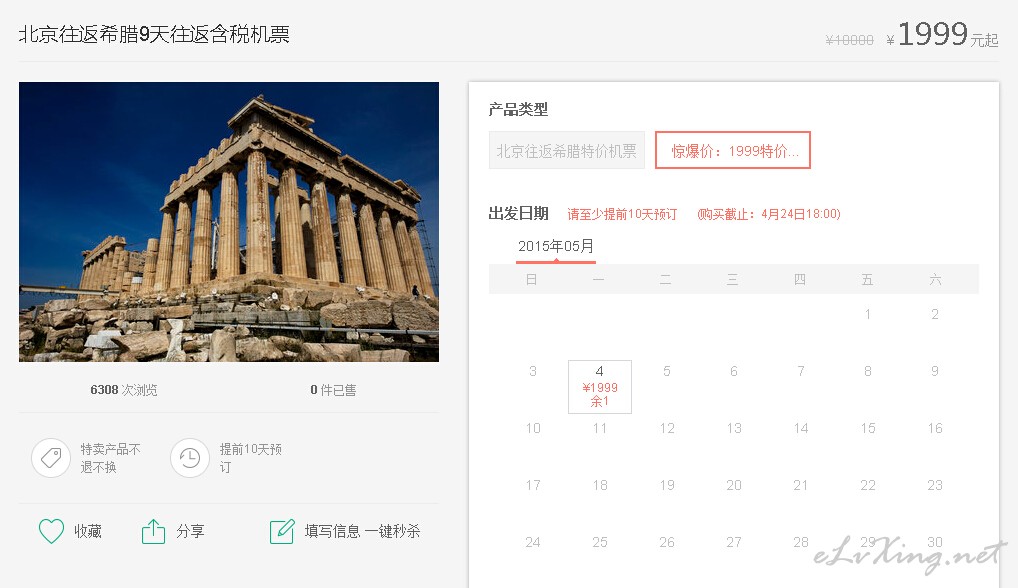The width and height of the screenshot is (1018, 588).
Task: Click calendar date 17
Action: pyautogui.click(x=533, y=485)
